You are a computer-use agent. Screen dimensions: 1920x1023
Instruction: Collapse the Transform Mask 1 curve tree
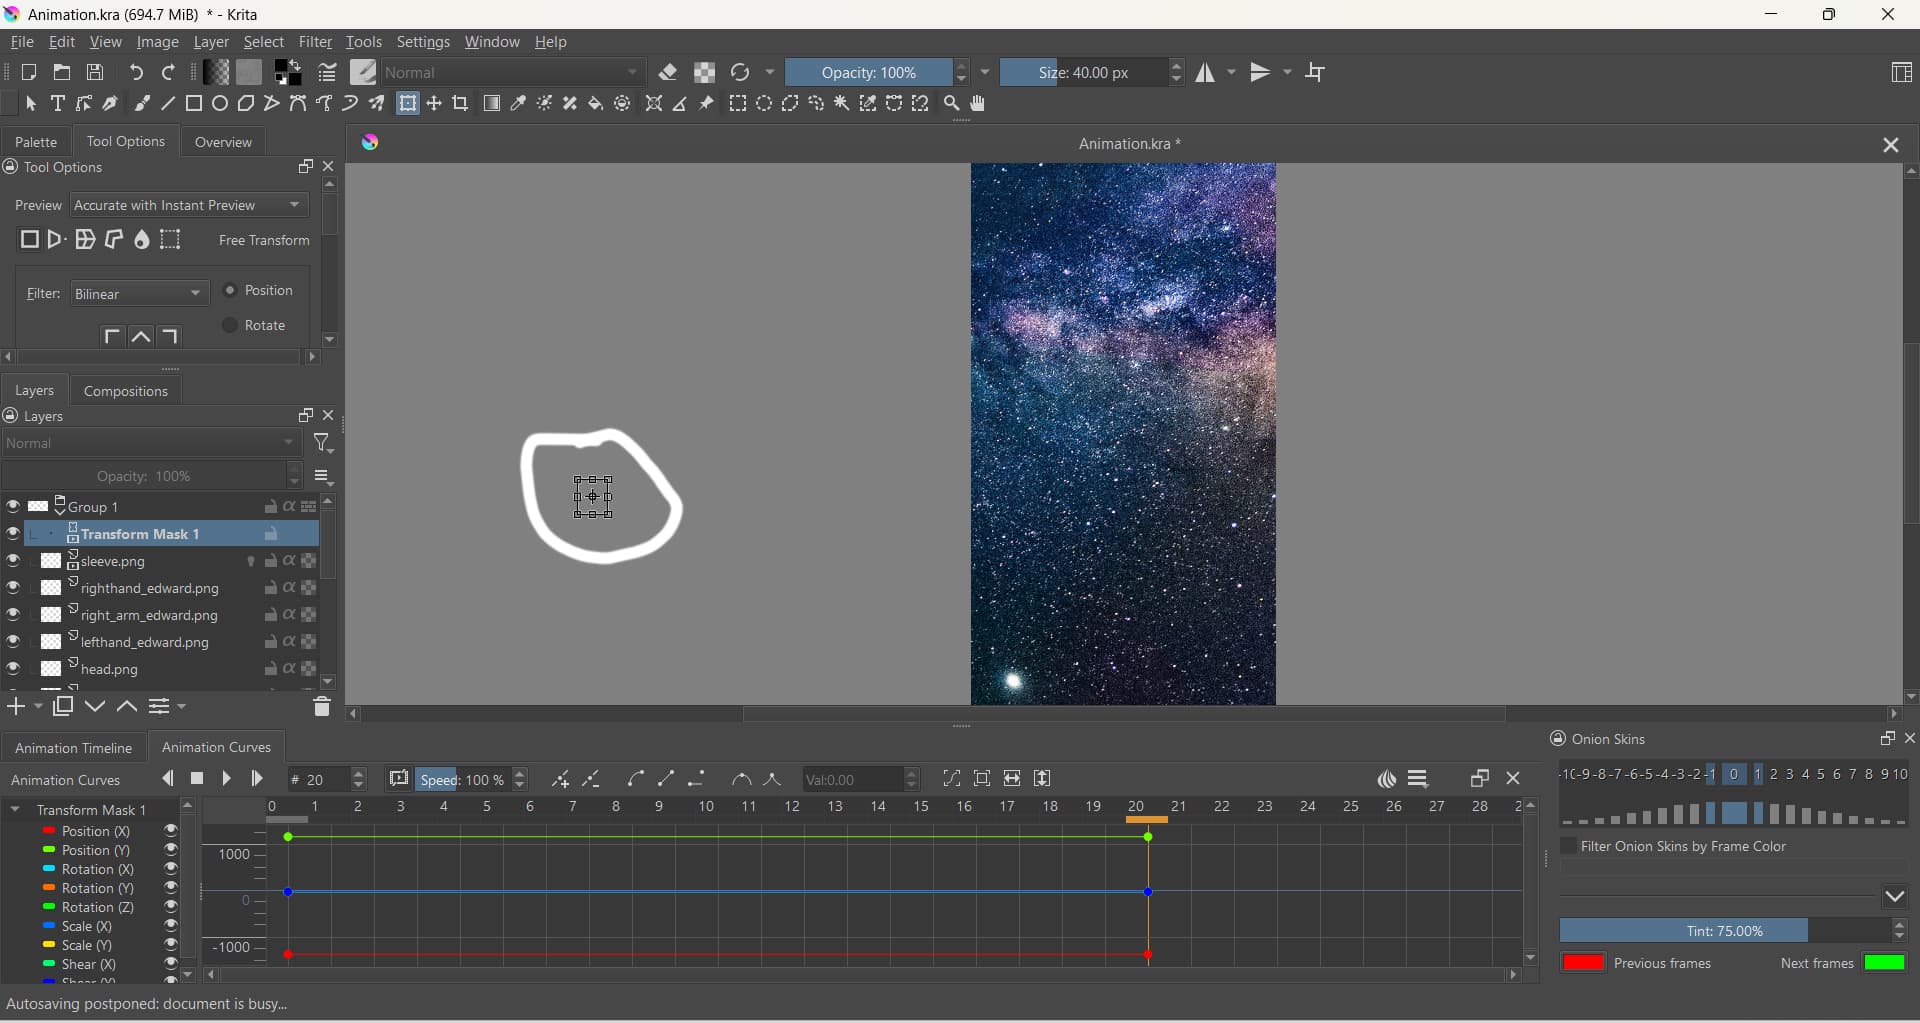[x=16, y=810]
